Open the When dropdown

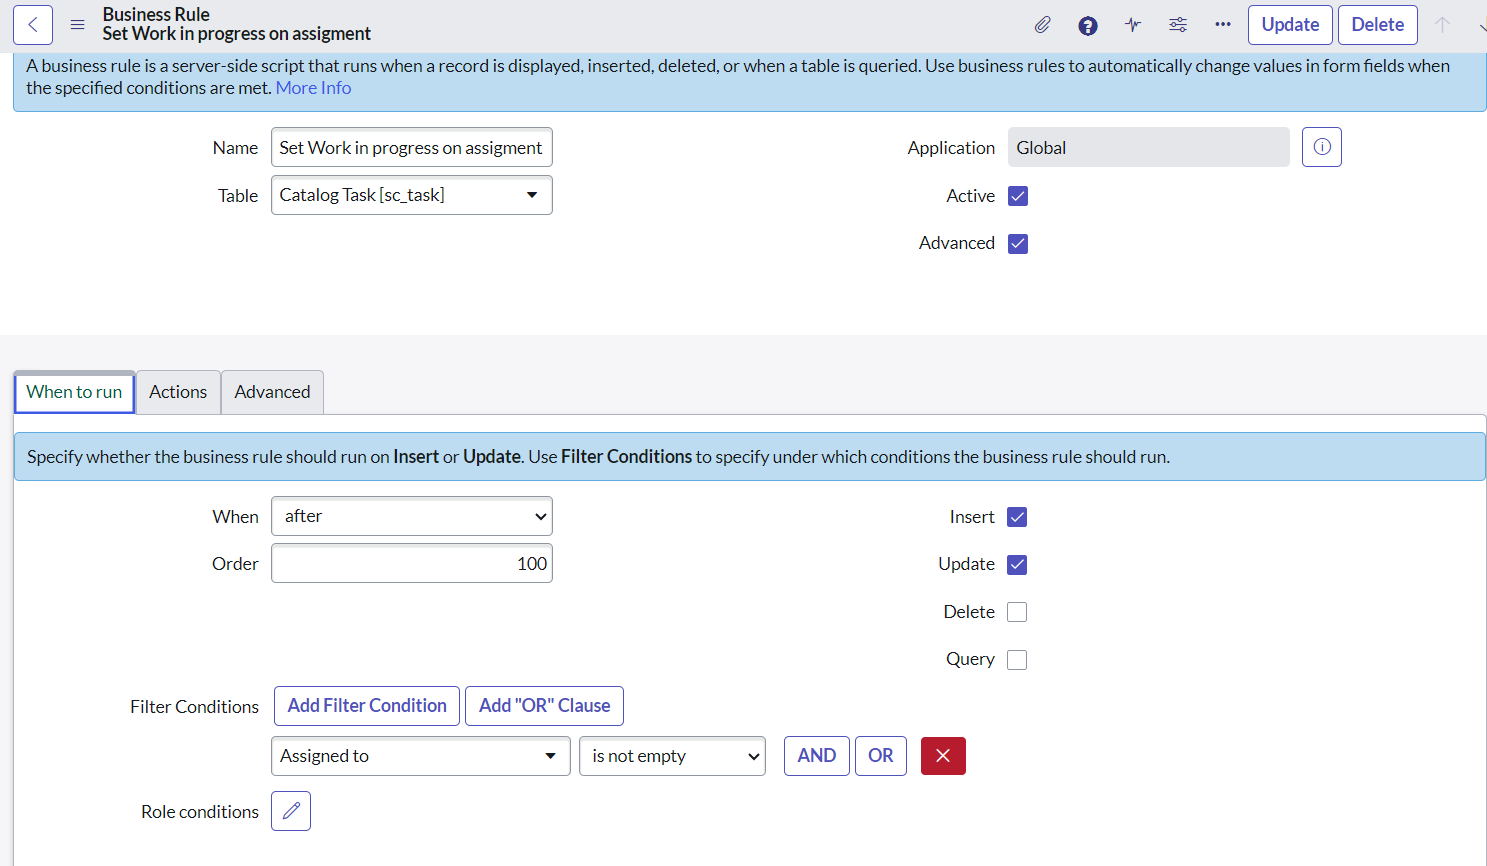tap(411, 516)
